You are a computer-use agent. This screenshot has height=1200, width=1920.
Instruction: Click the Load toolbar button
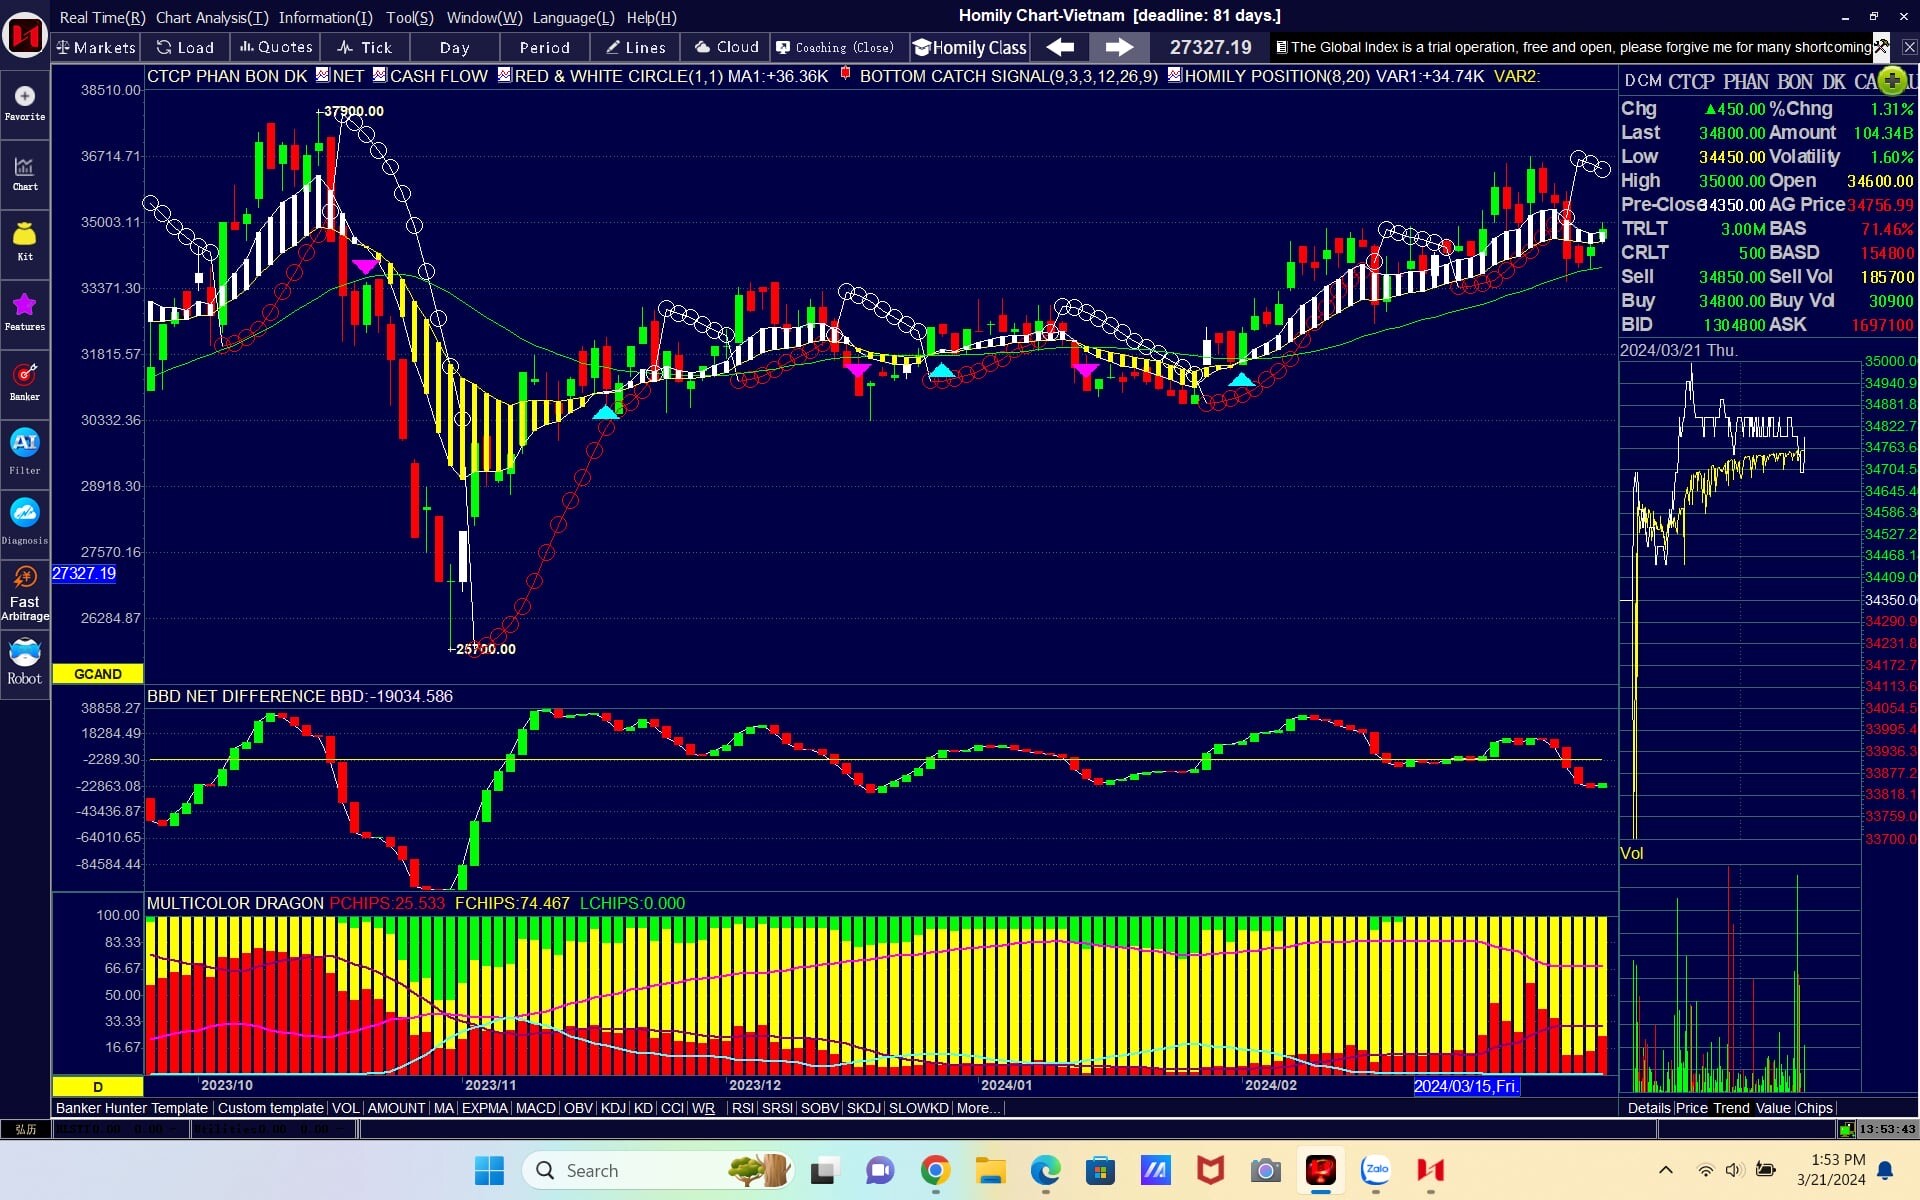[x=186, y=47]
